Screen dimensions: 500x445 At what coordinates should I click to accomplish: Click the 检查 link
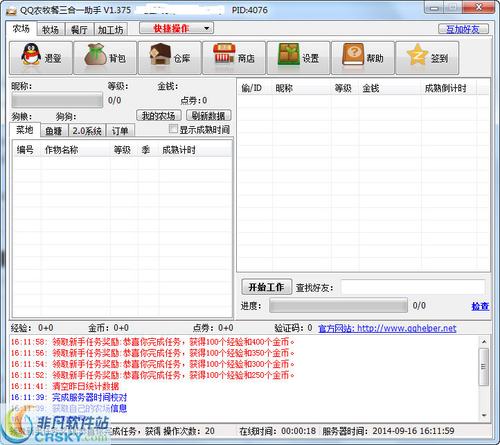pyautogui.click(x=480, y=306)
